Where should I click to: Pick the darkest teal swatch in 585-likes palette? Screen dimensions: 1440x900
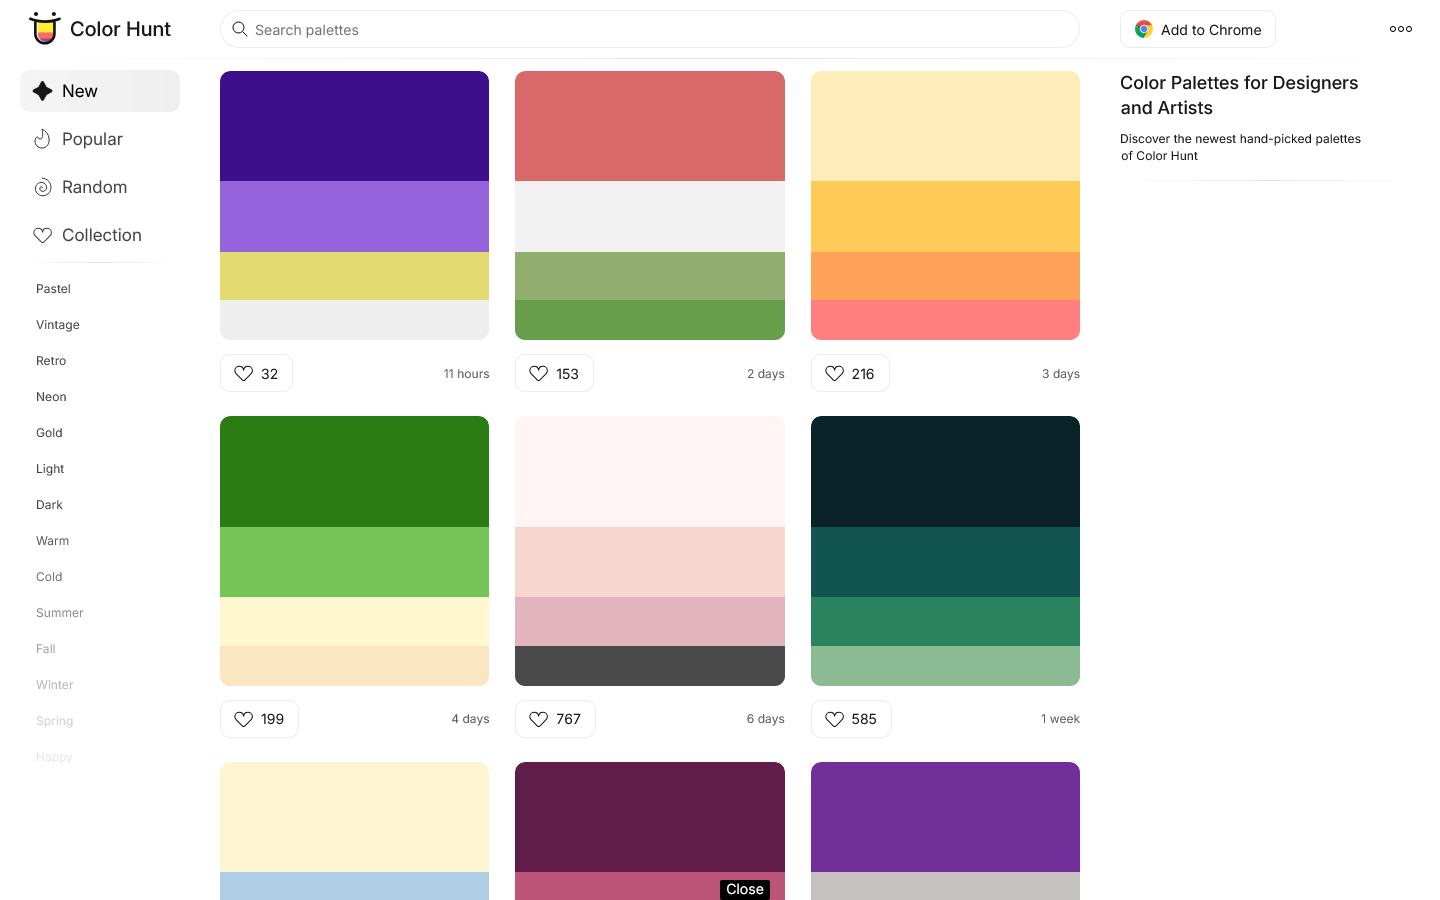coord(945,472)
